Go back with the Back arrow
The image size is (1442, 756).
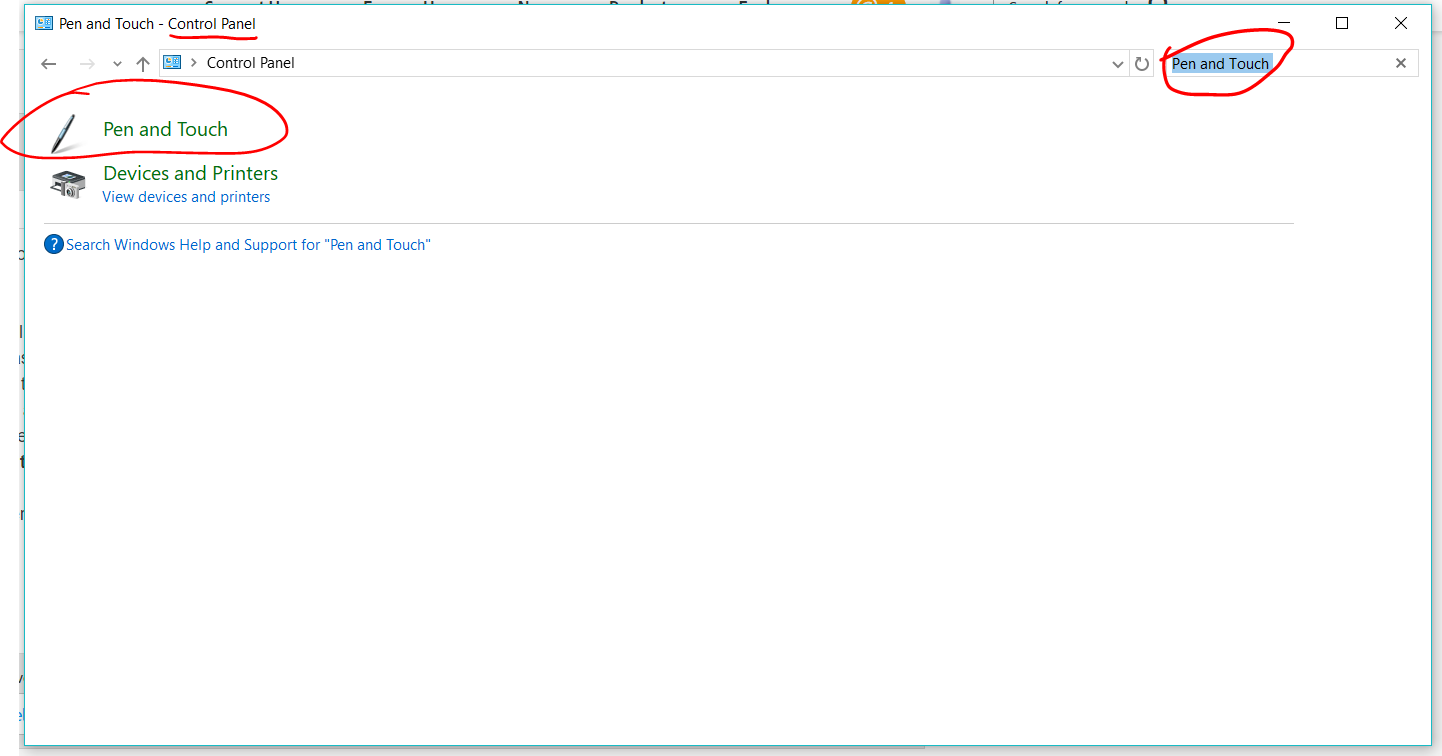[x=48, y=64]
